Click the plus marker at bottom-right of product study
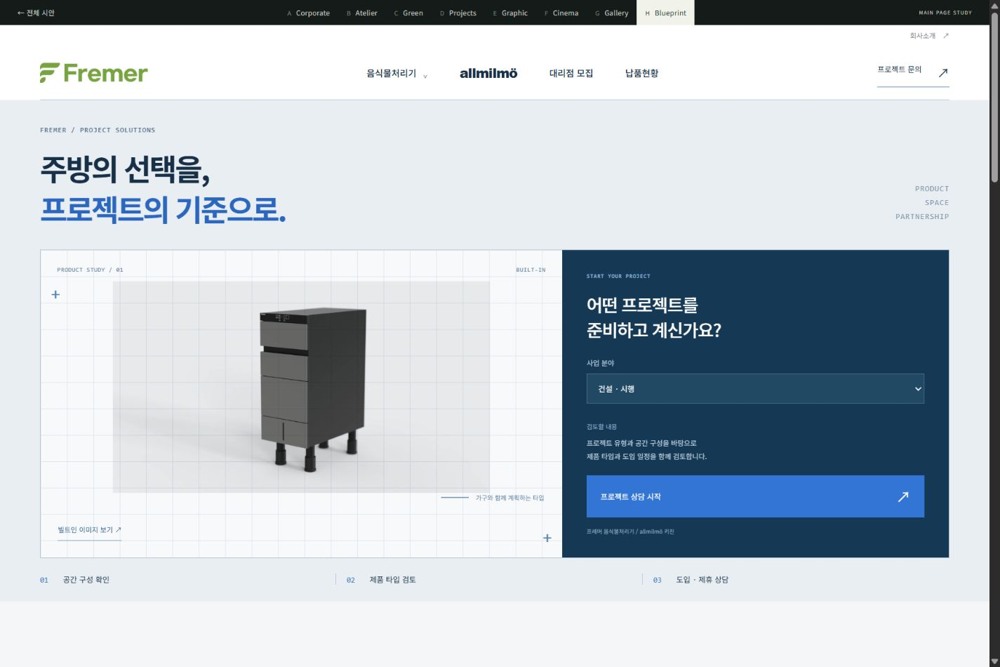The height and width of the screenshot is (667, 1000). 547,538
